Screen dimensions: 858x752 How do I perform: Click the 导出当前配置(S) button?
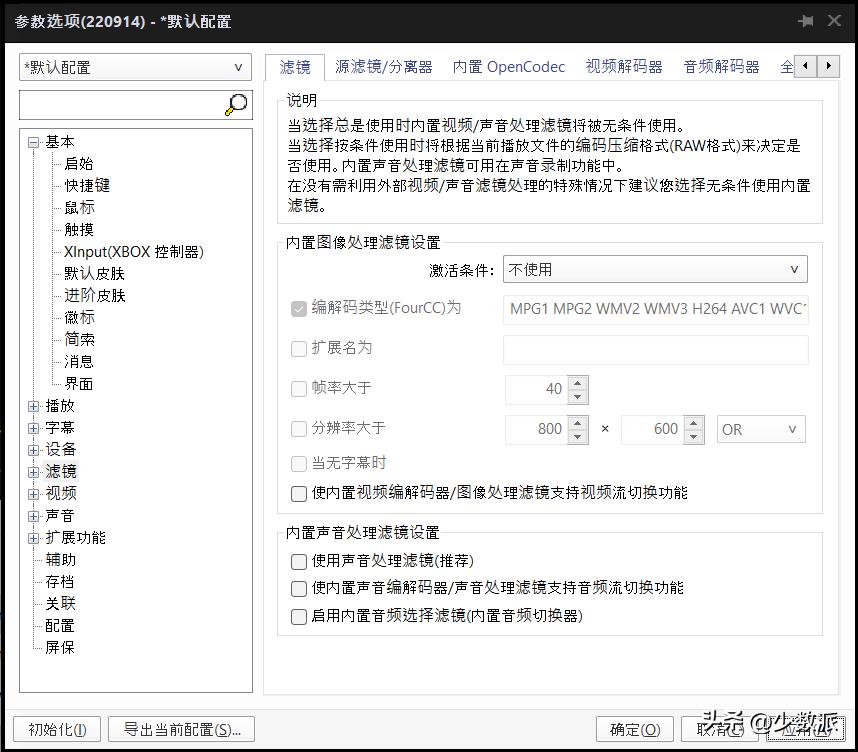(x=180, y=729)
